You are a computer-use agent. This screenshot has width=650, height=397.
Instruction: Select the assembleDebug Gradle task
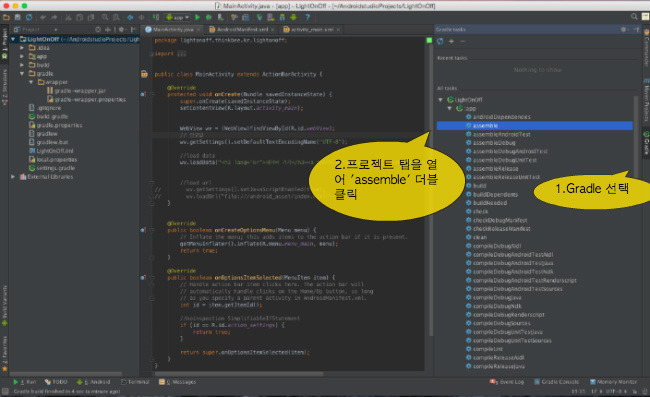(494, 143)
